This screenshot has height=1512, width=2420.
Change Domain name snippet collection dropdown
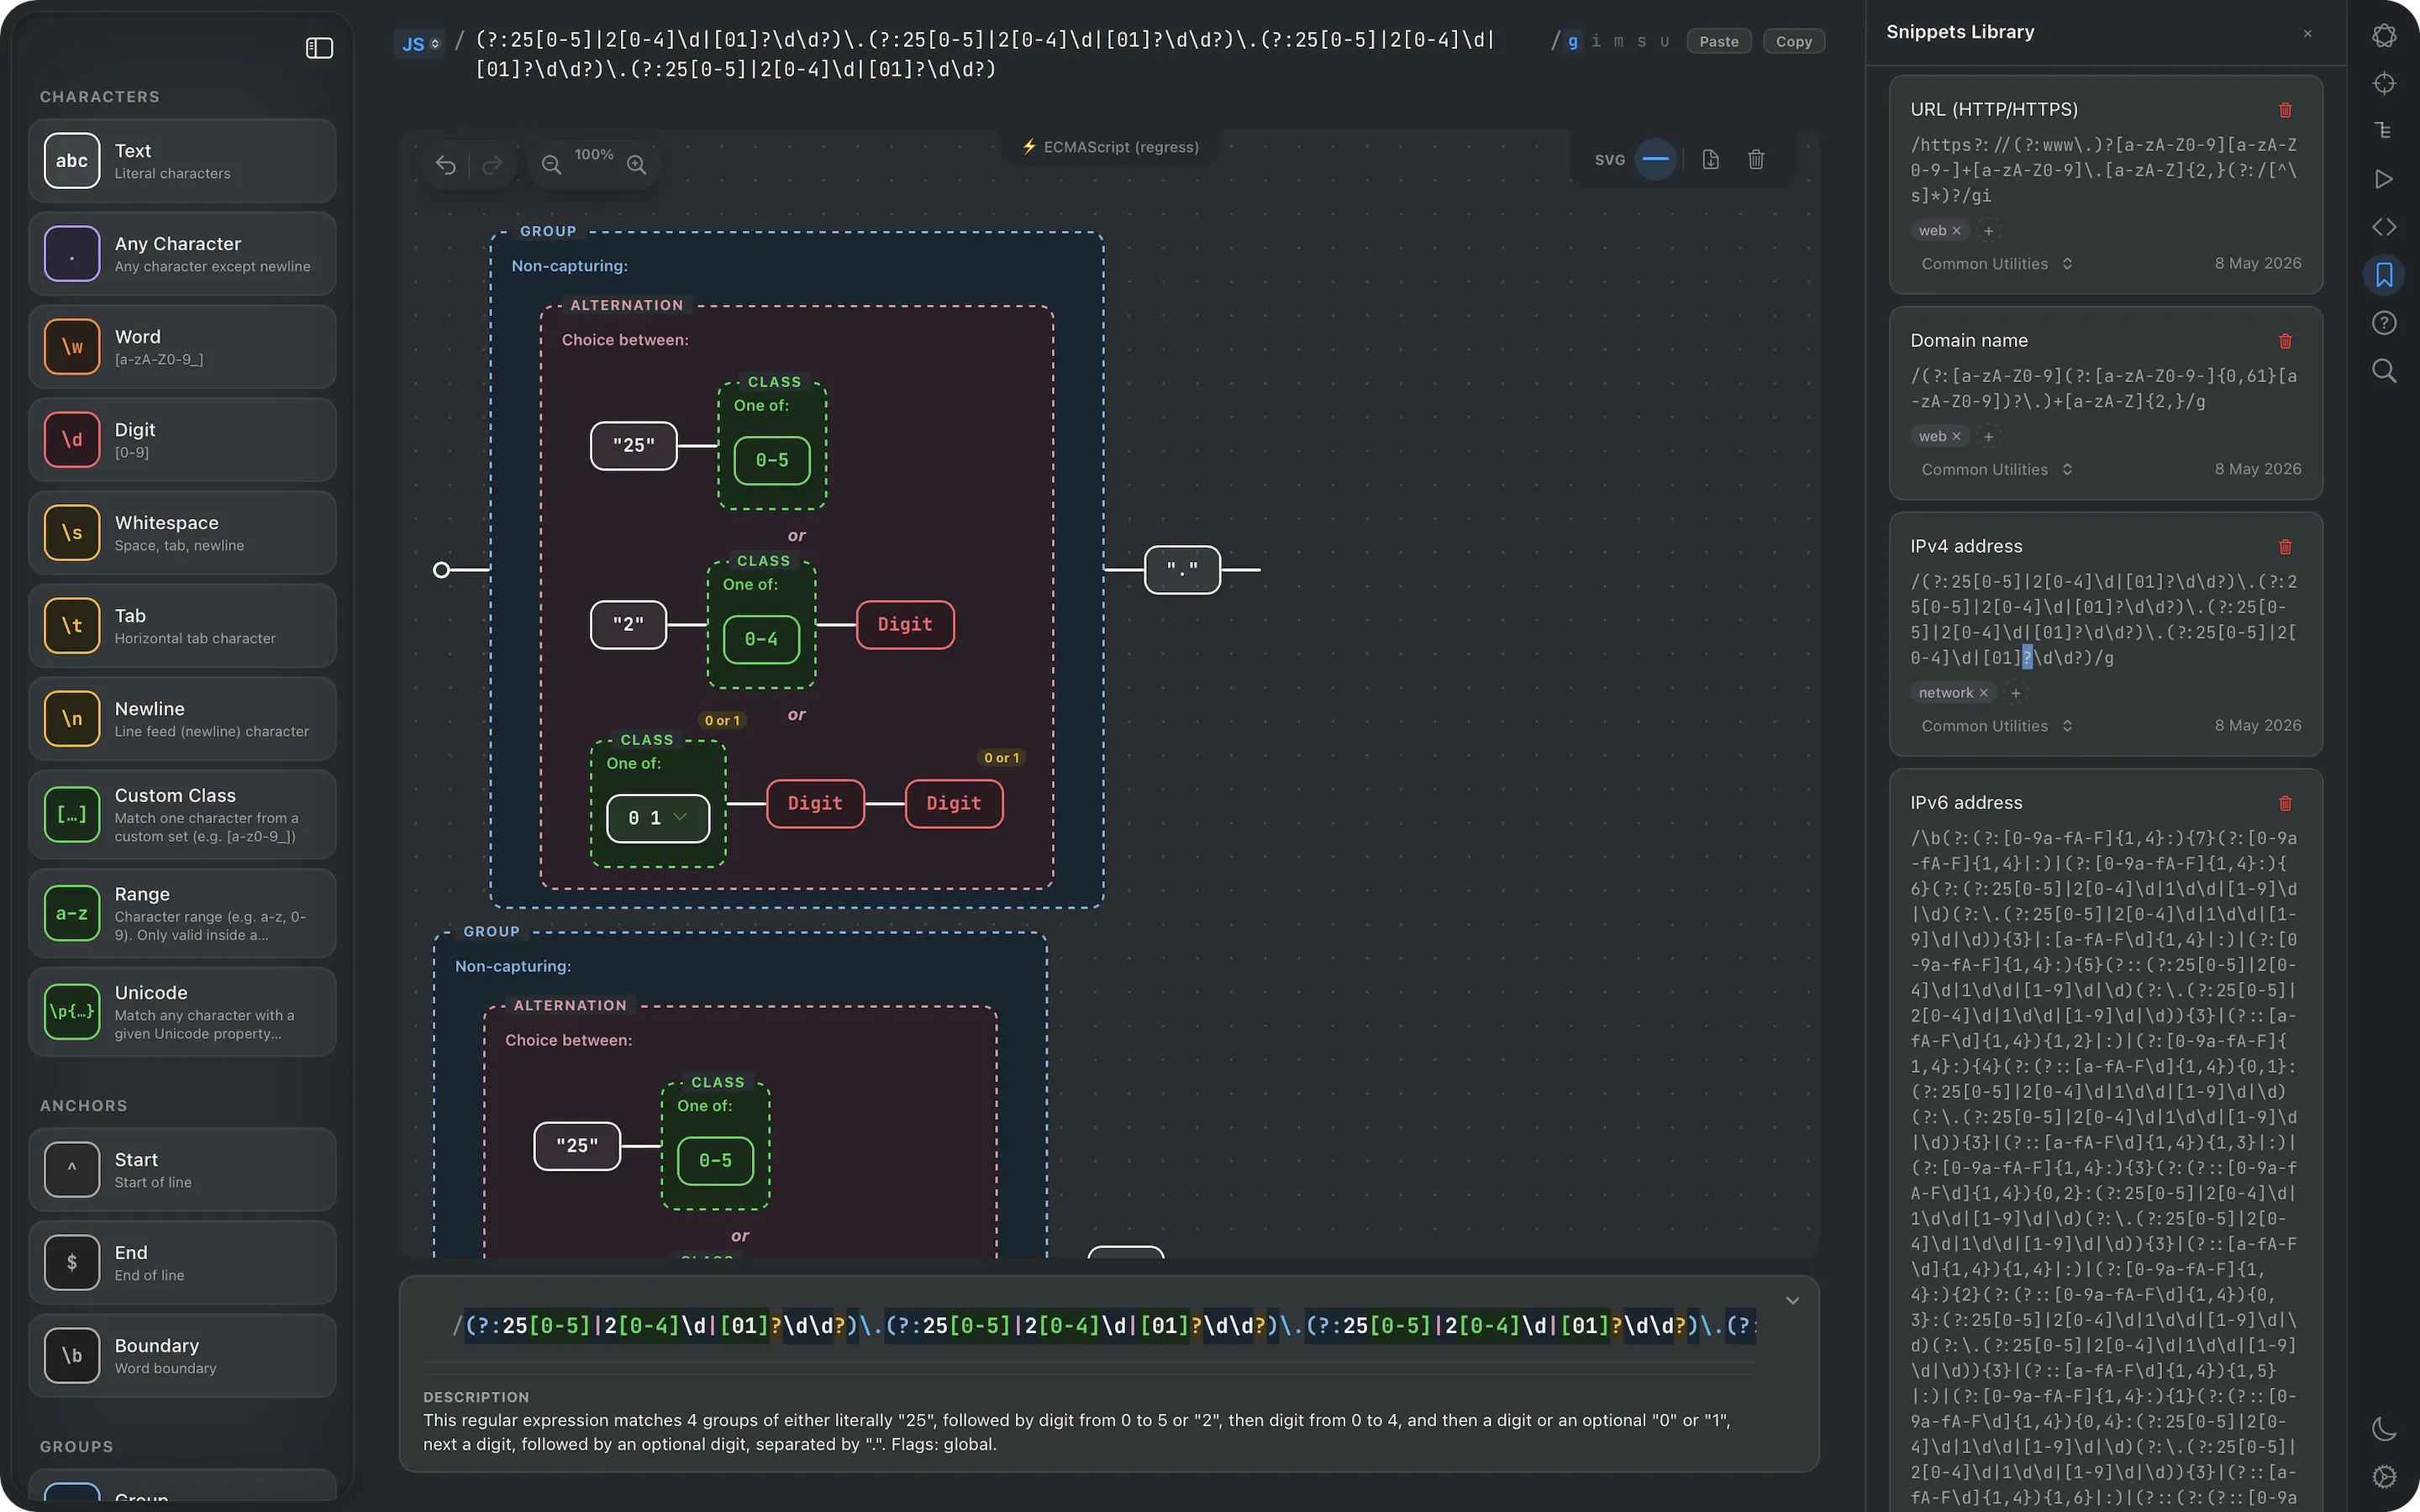[x=1996, y=470]
